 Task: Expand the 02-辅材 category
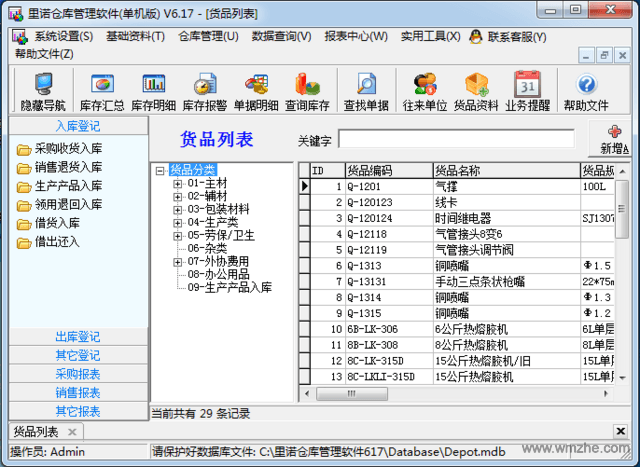(178, 197)
